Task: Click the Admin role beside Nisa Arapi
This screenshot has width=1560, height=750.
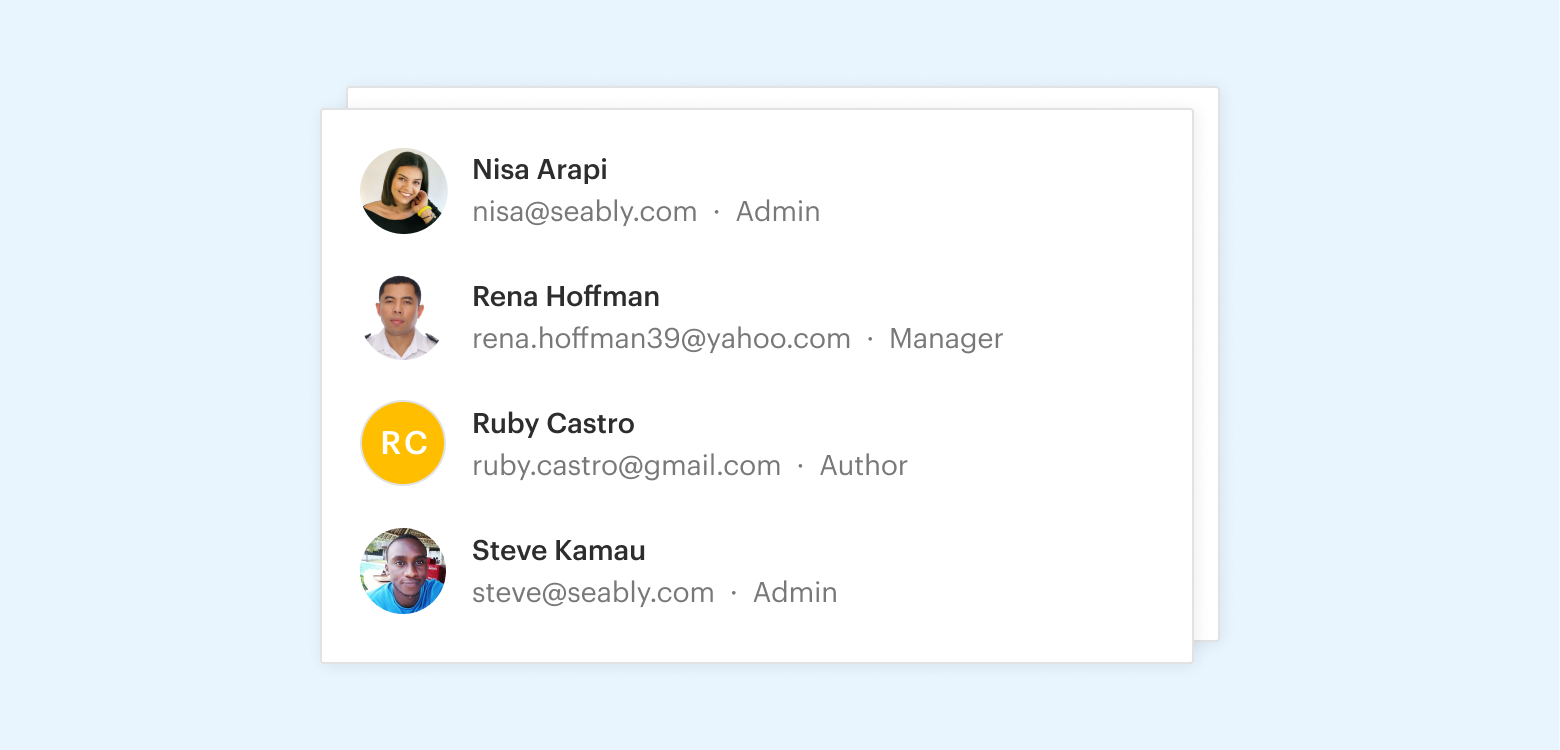Action: pyautogui.click(x=778, y=211)
